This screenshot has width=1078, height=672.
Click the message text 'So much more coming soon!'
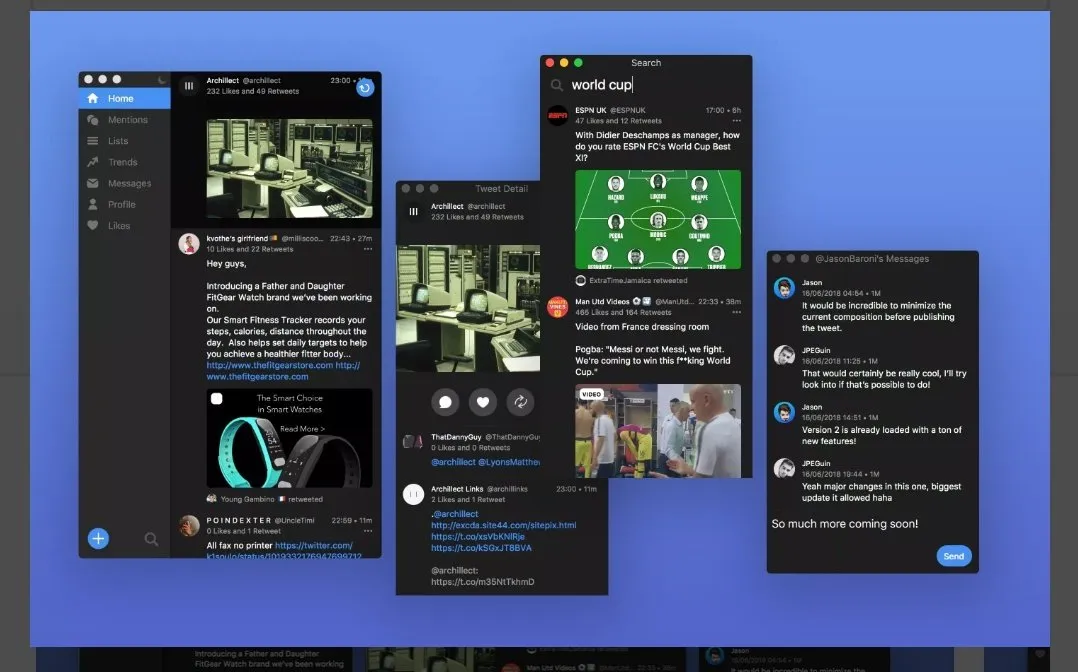[x=845, y=523]
